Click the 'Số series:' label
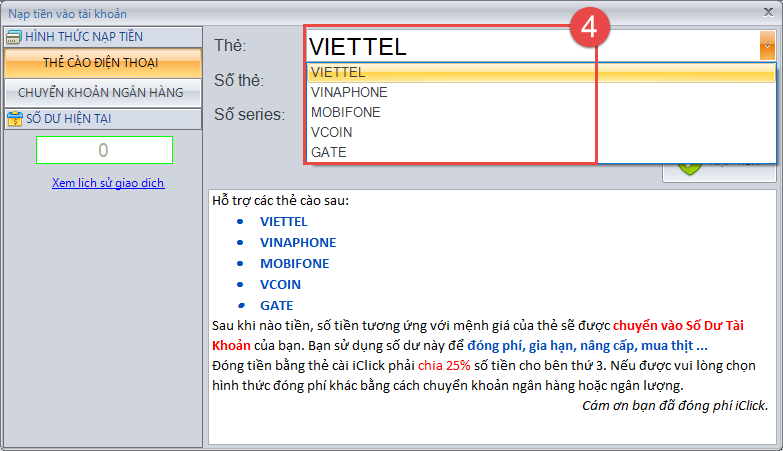This screenshot has width=783, height=451. click(249, 115)
